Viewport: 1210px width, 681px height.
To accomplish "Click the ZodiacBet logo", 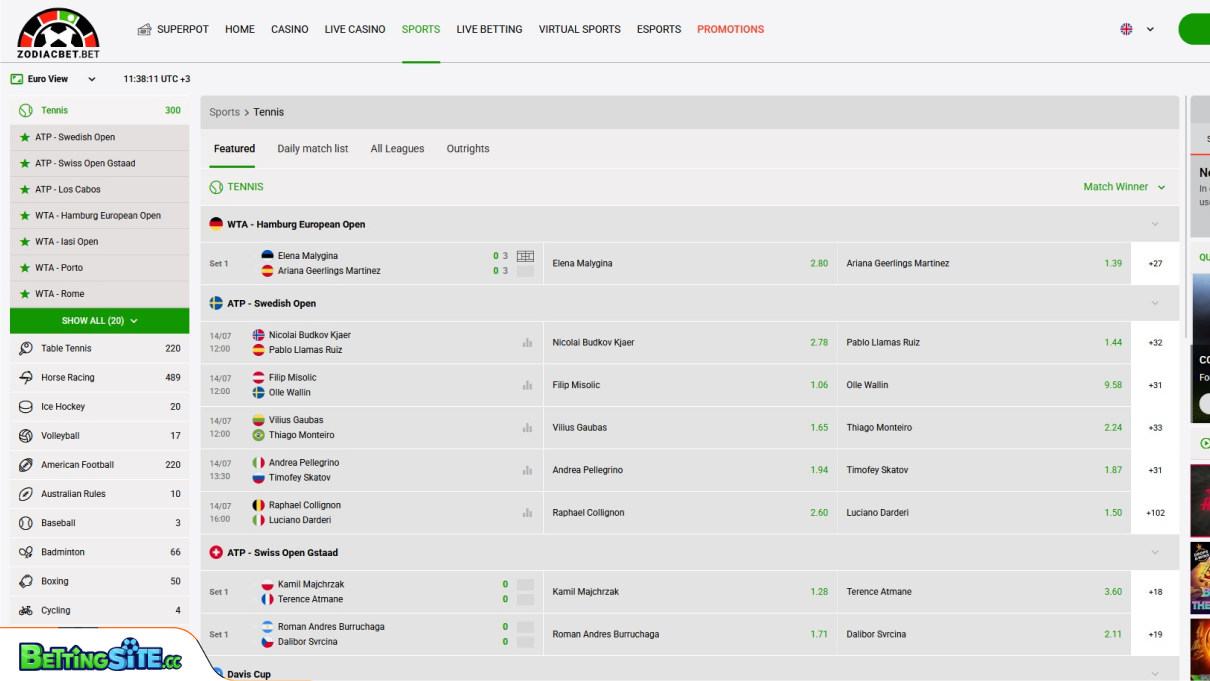I will pos(58,32).
